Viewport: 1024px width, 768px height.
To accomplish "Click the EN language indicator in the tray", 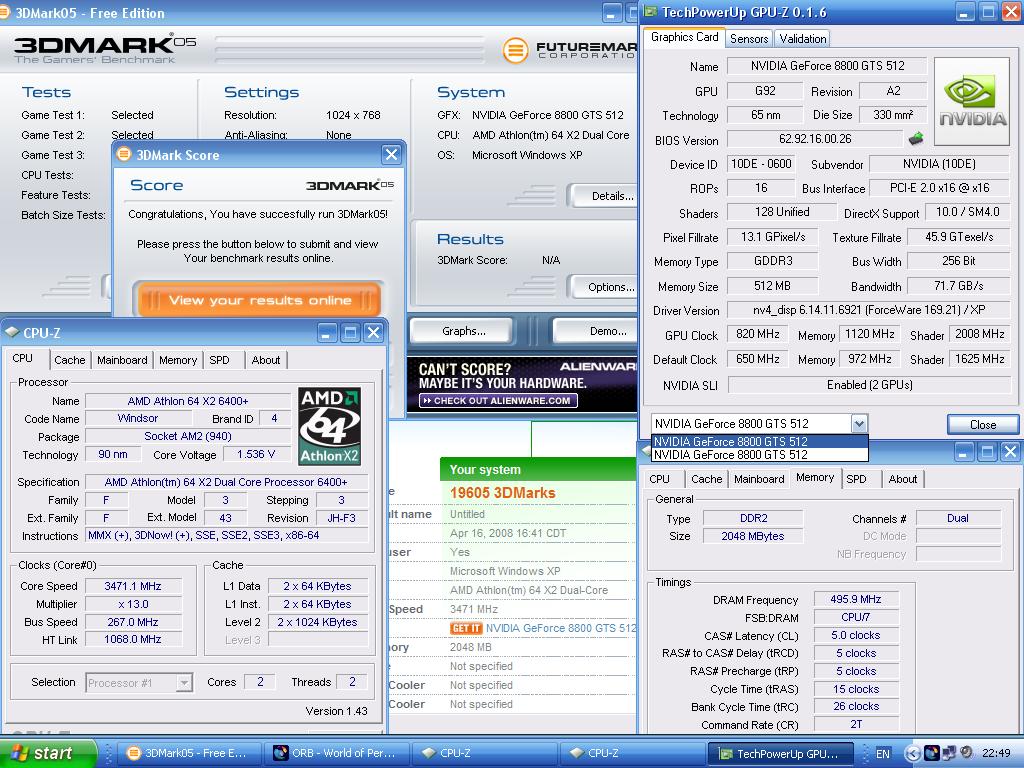I will pyautogui.click(x=882, y=754).
